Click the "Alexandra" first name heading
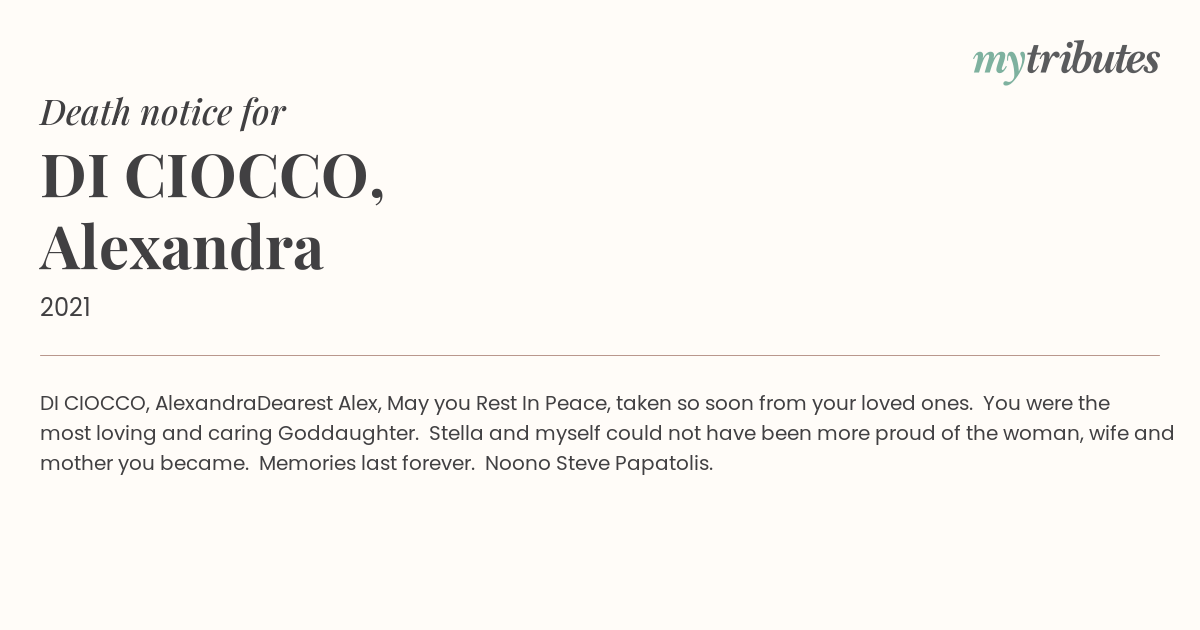Screen dimensions: 1200x630 point(182,247)
